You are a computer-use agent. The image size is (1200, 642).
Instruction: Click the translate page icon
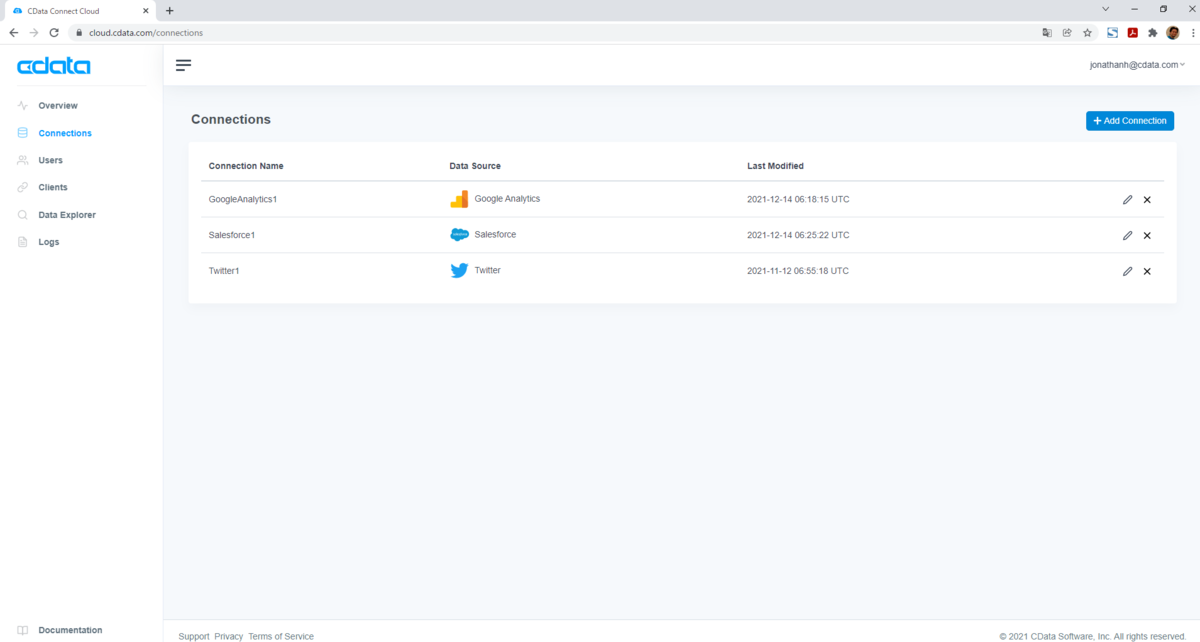coord(1047,32)
